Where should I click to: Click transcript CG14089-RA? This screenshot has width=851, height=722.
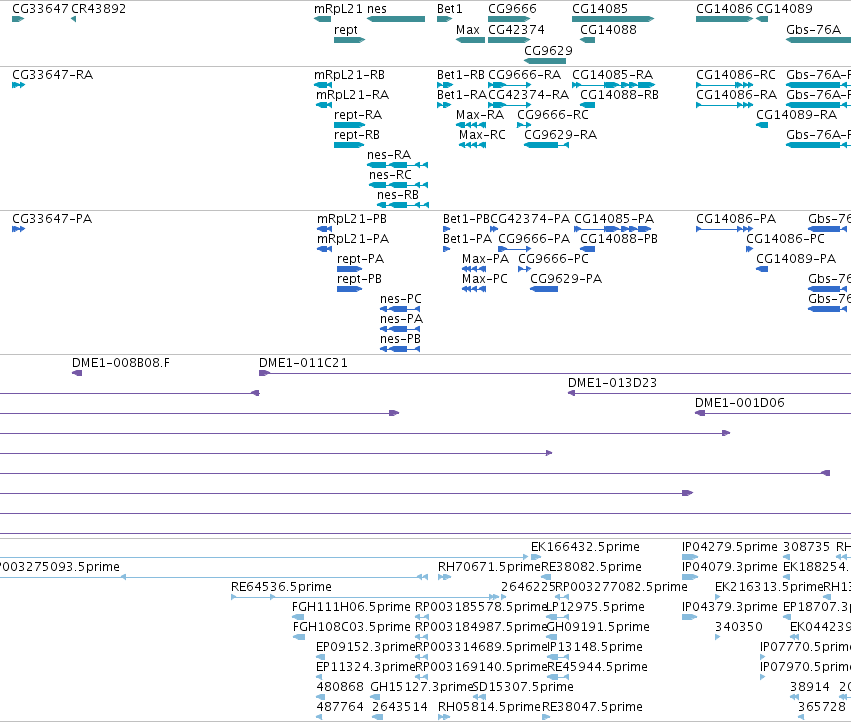[x=796, y=115]
